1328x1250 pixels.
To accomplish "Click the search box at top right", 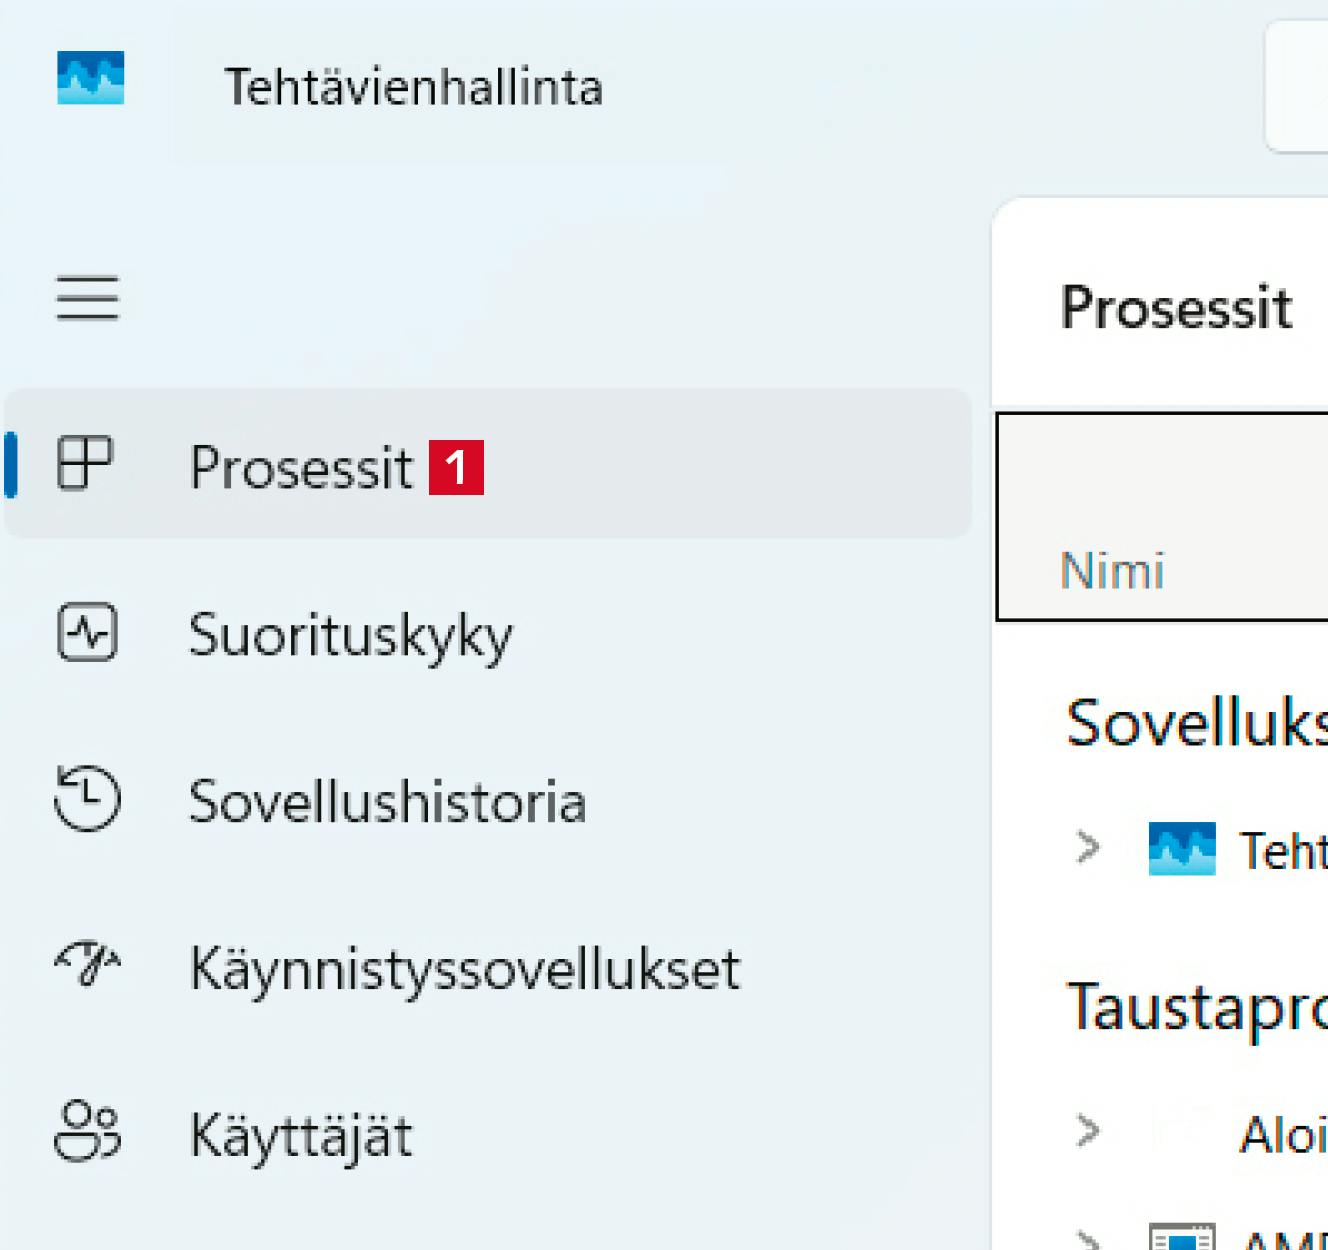I will [1298, 87].
